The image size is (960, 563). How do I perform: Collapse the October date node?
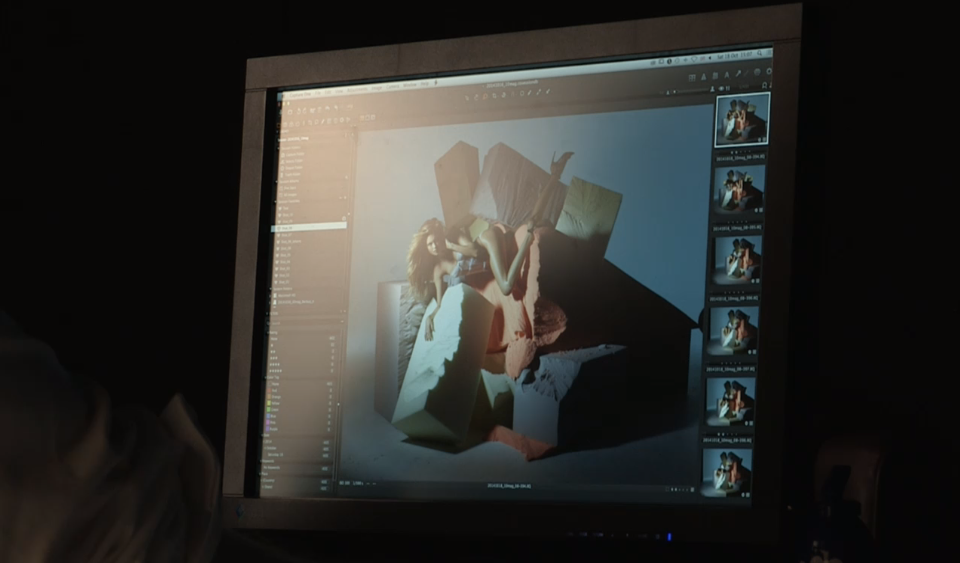pos(265,448)
